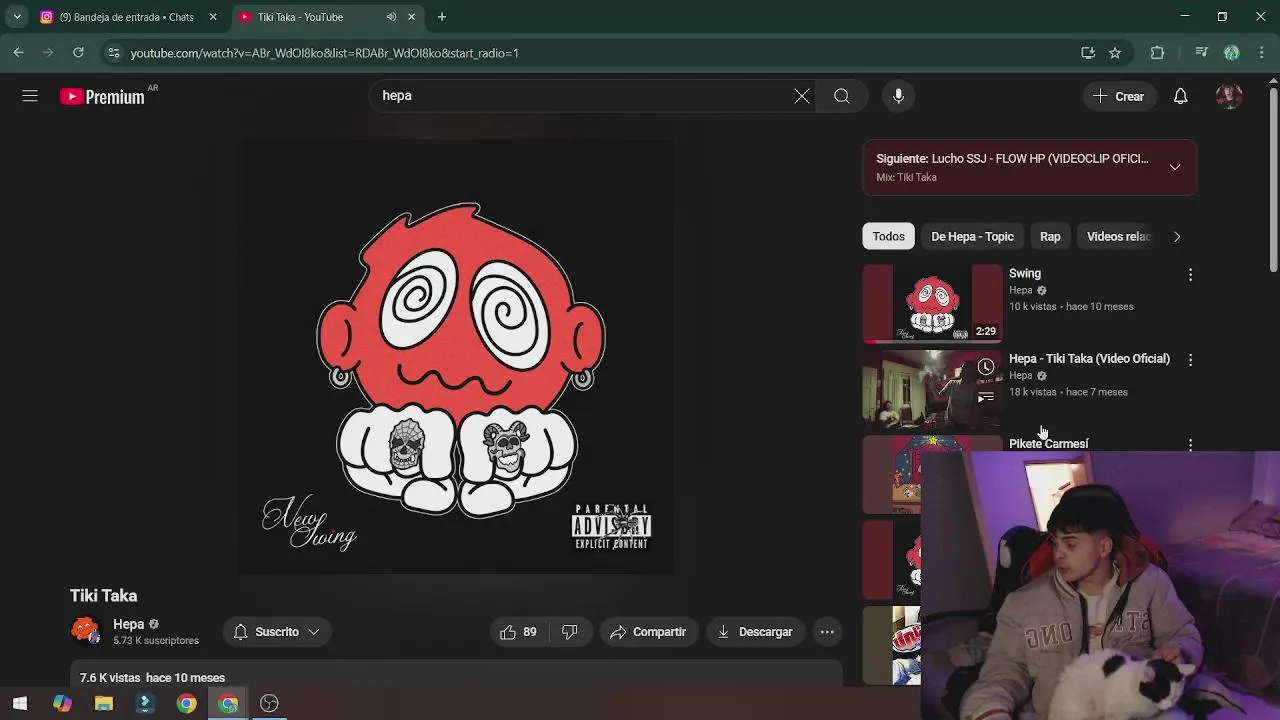Run search with magnifier button
The height and width of the screenshot is (720, 1280).
[842, 96]
